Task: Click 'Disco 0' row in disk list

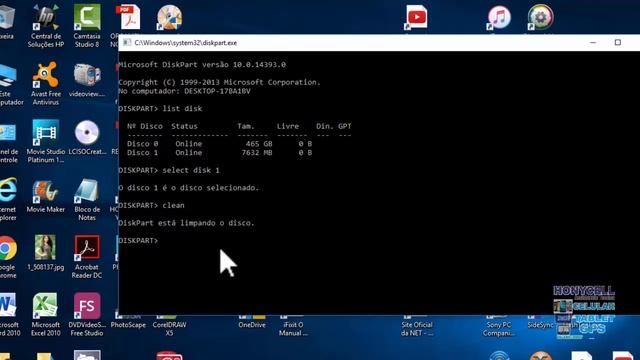Action: [220, 144]
